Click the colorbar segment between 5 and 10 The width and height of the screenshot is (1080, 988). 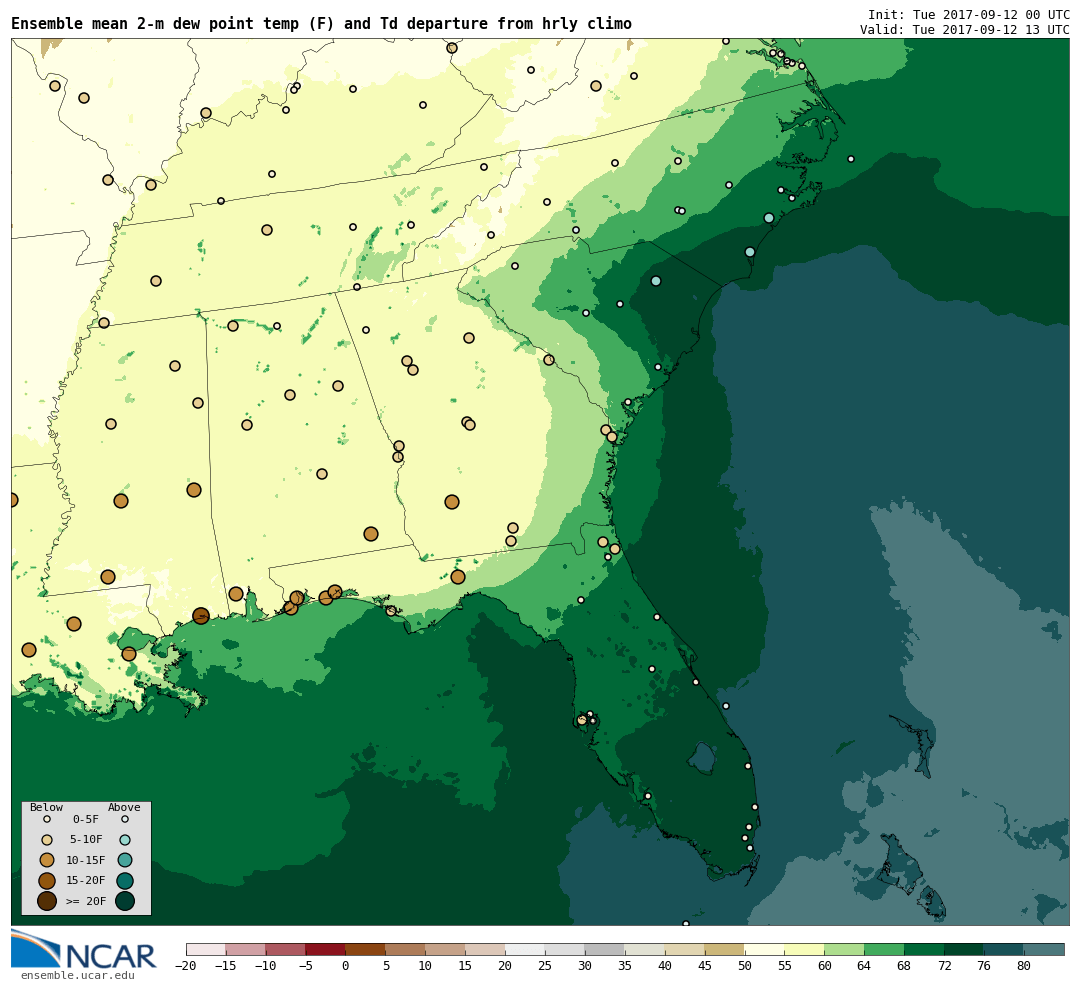tap(406, 950)
